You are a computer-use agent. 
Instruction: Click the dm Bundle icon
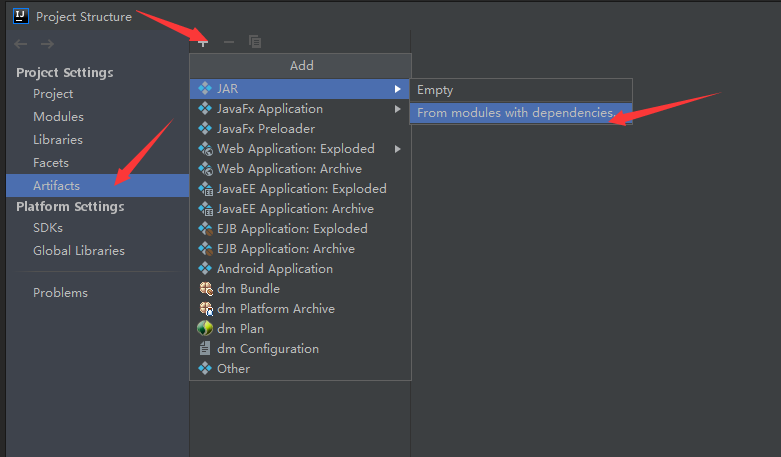tap(206, 288)
